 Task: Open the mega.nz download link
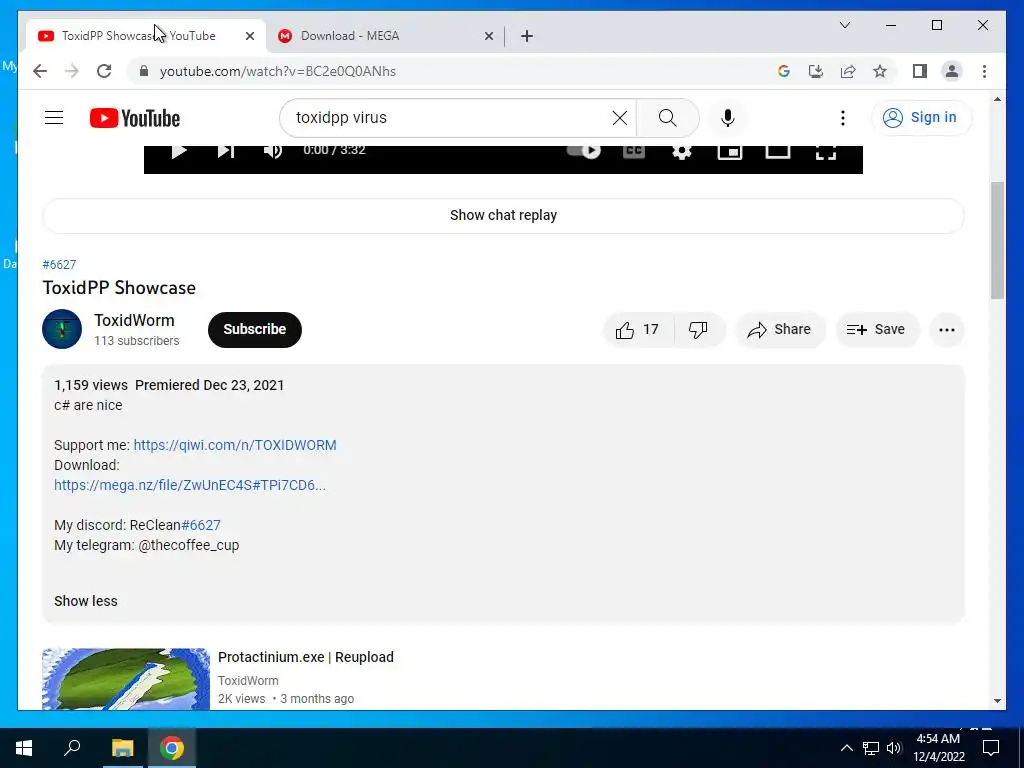click(189, 485)
